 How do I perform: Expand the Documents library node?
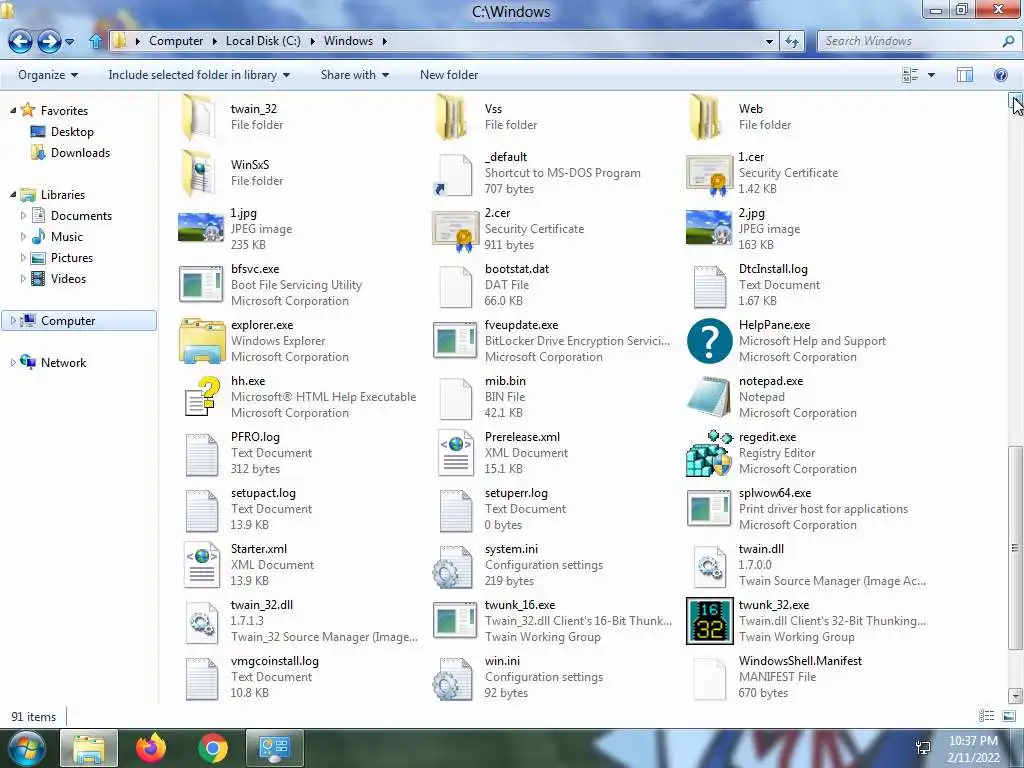24,216
